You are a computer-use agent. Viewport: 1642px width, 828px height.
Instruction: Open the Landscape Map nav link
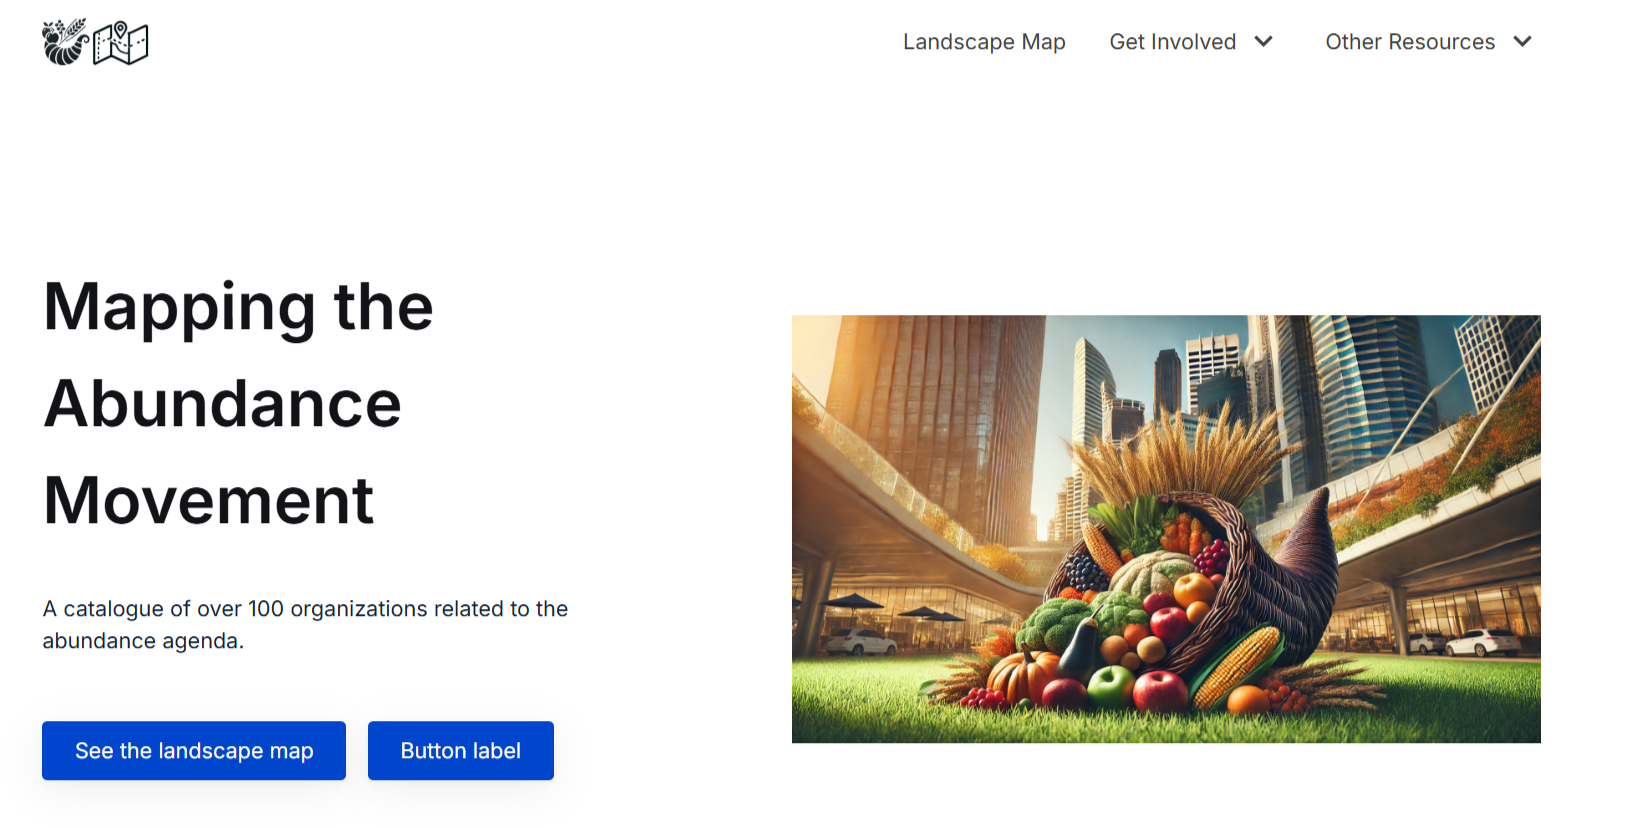(984, 42)
